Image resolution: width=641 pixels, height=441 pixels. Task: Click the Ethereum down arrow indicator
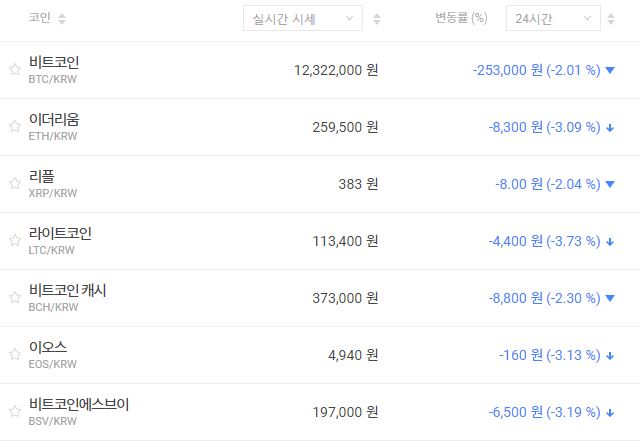point(610,128)
